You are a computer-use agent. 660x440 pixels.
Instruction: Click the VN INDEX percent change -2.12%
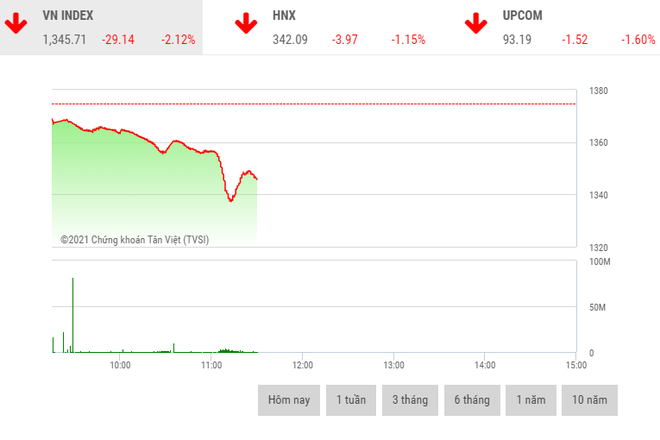(178, 40)
